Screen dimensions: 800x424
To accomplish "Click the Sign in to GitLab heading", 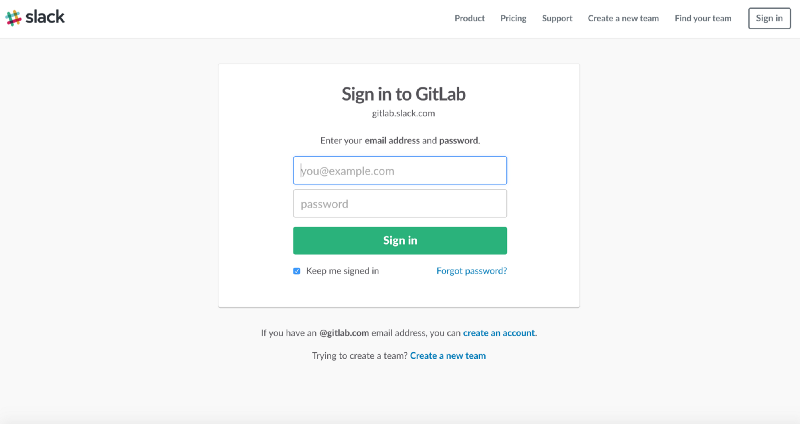I will coord(403,95).
